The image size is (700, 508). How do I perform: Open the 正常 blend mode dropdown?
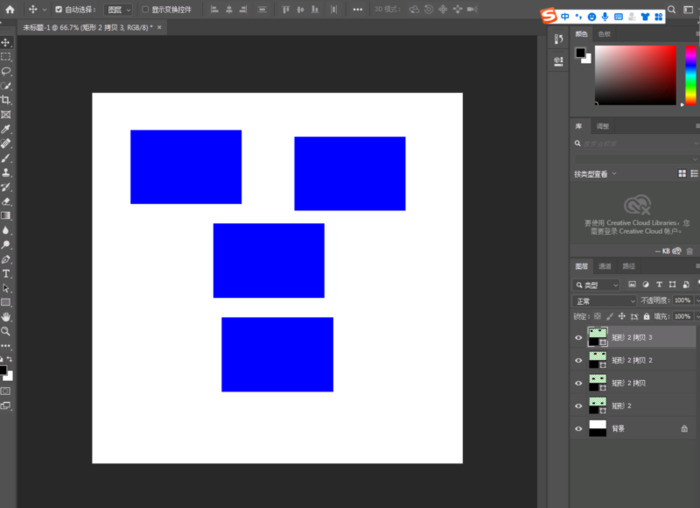click(x=604, y=300)
